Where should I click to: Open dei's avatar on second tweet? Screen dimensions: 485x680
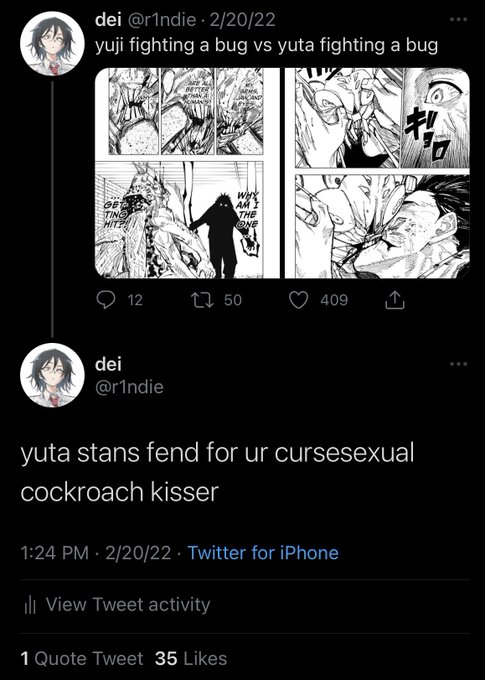point(52,376)
